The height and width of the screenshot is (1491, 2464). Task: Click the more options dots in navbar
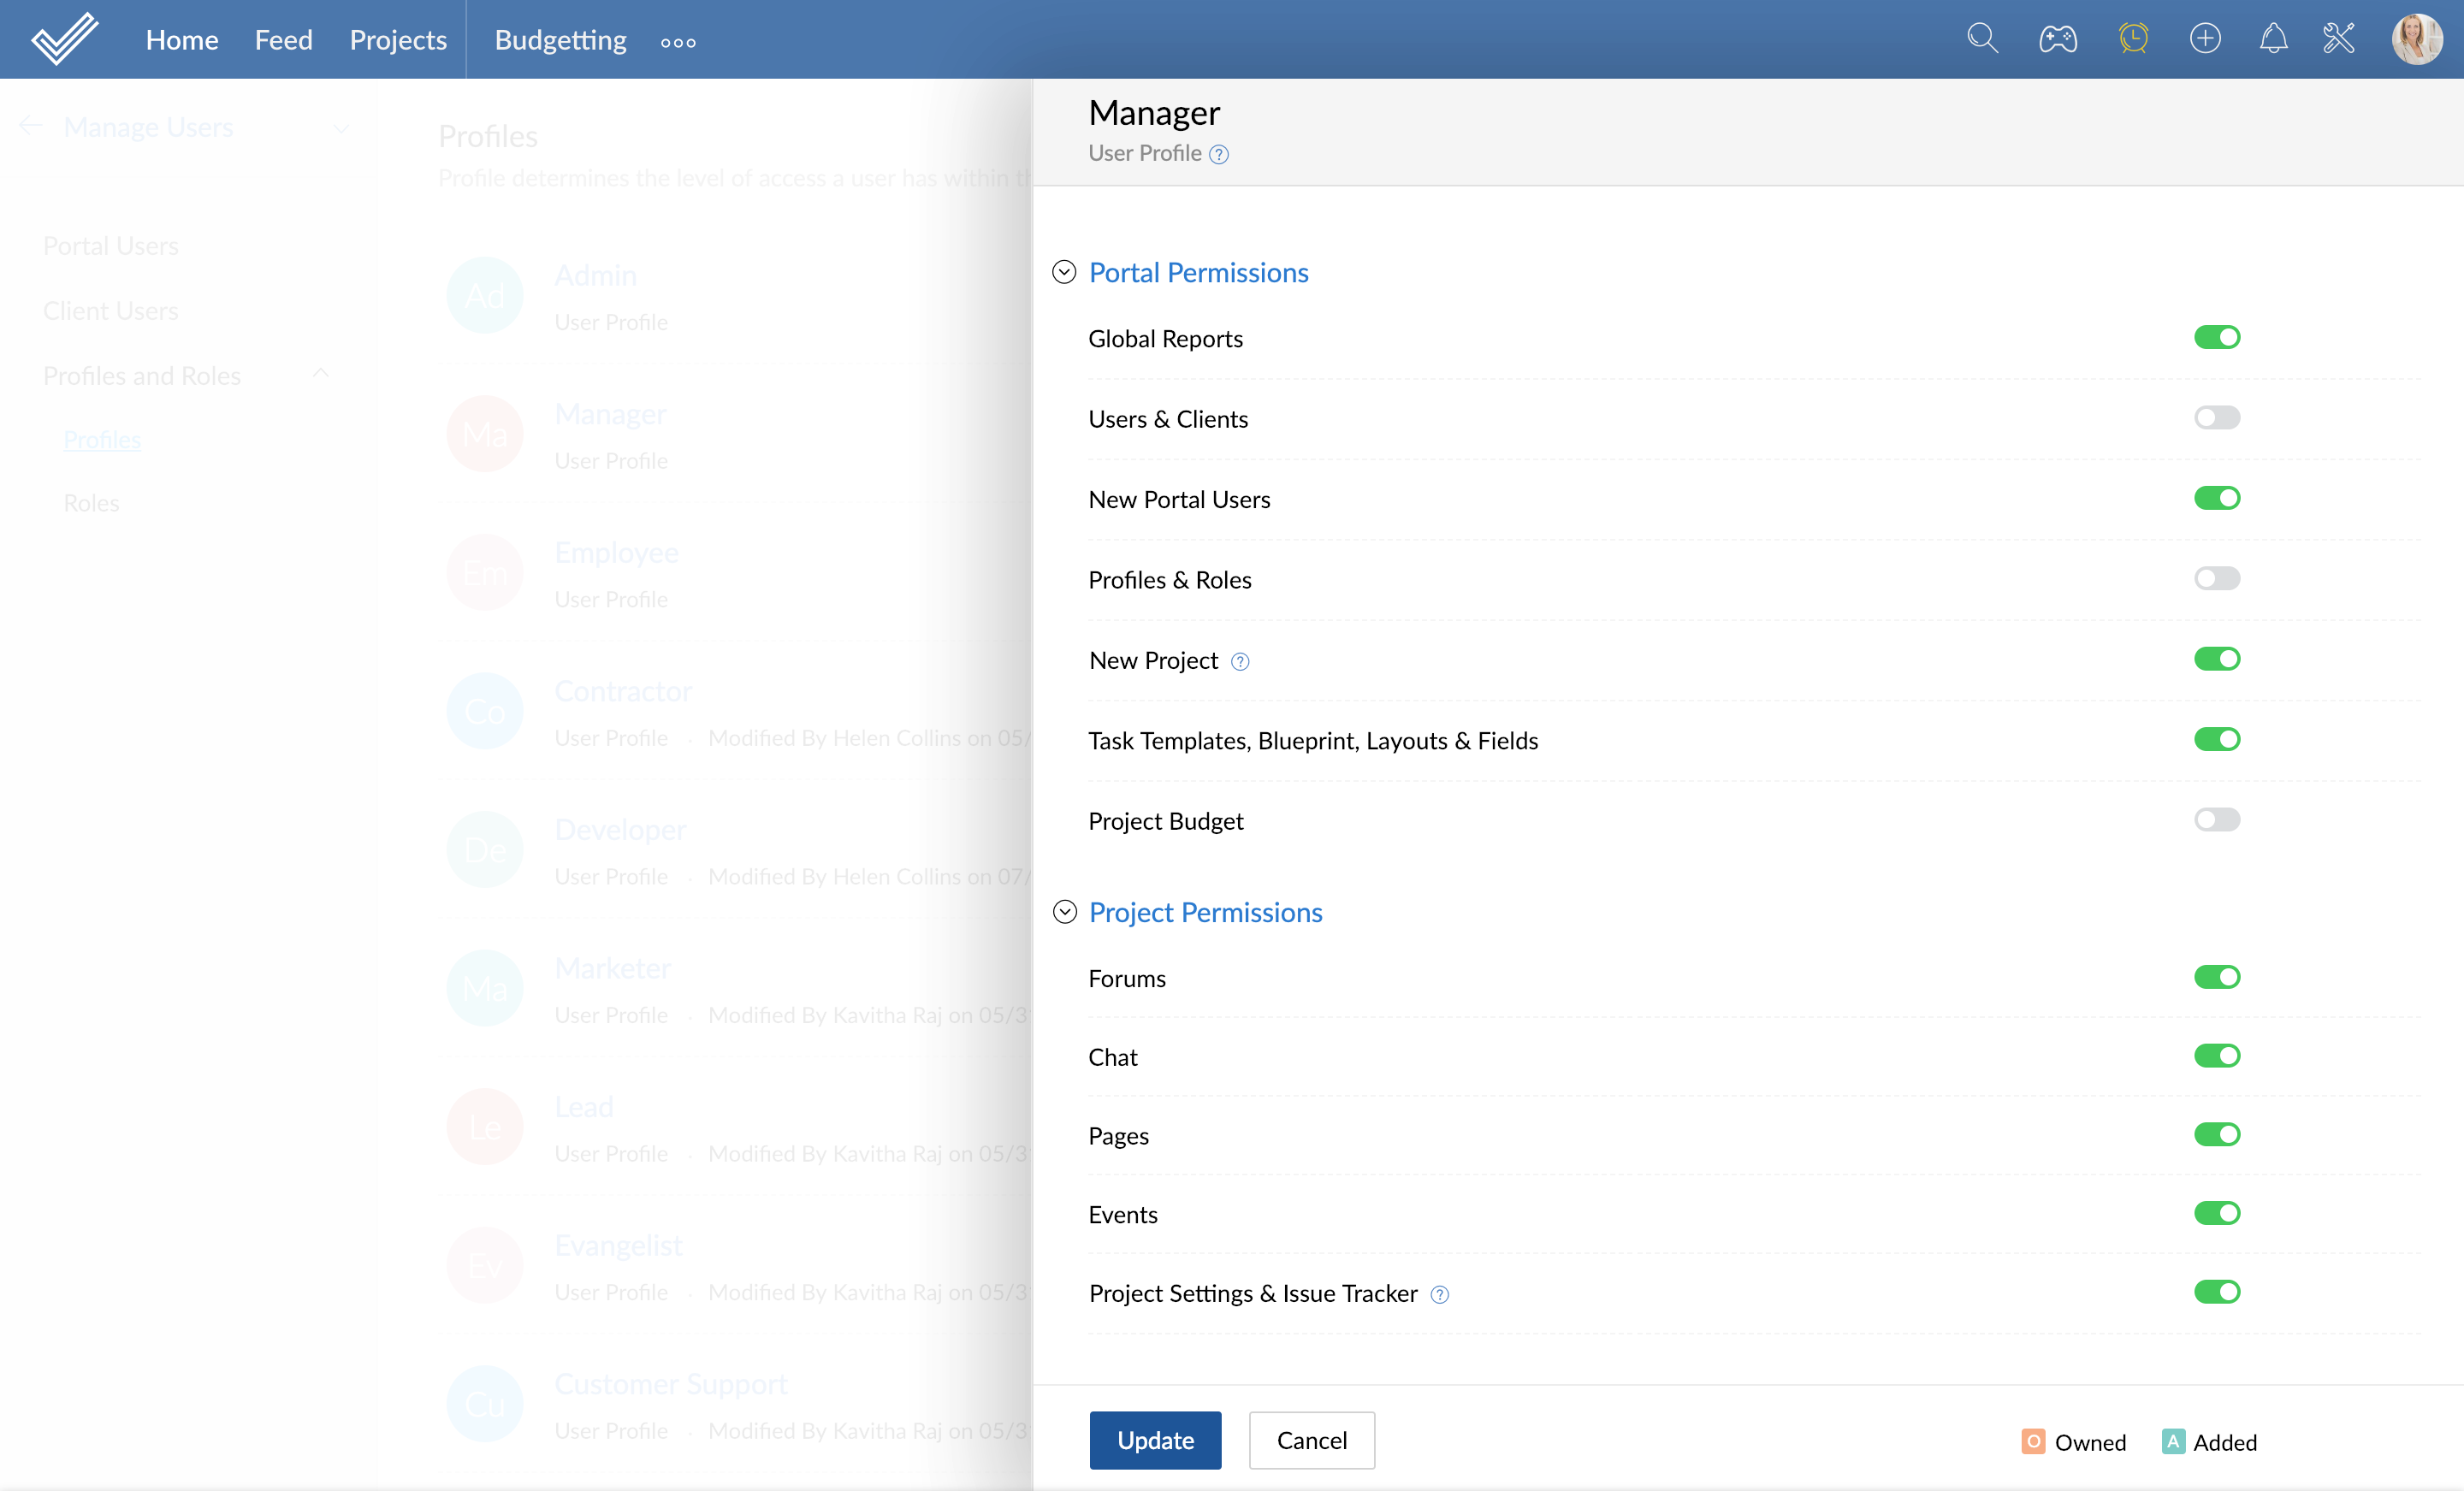pyautogui.click(x=678, y=42)
